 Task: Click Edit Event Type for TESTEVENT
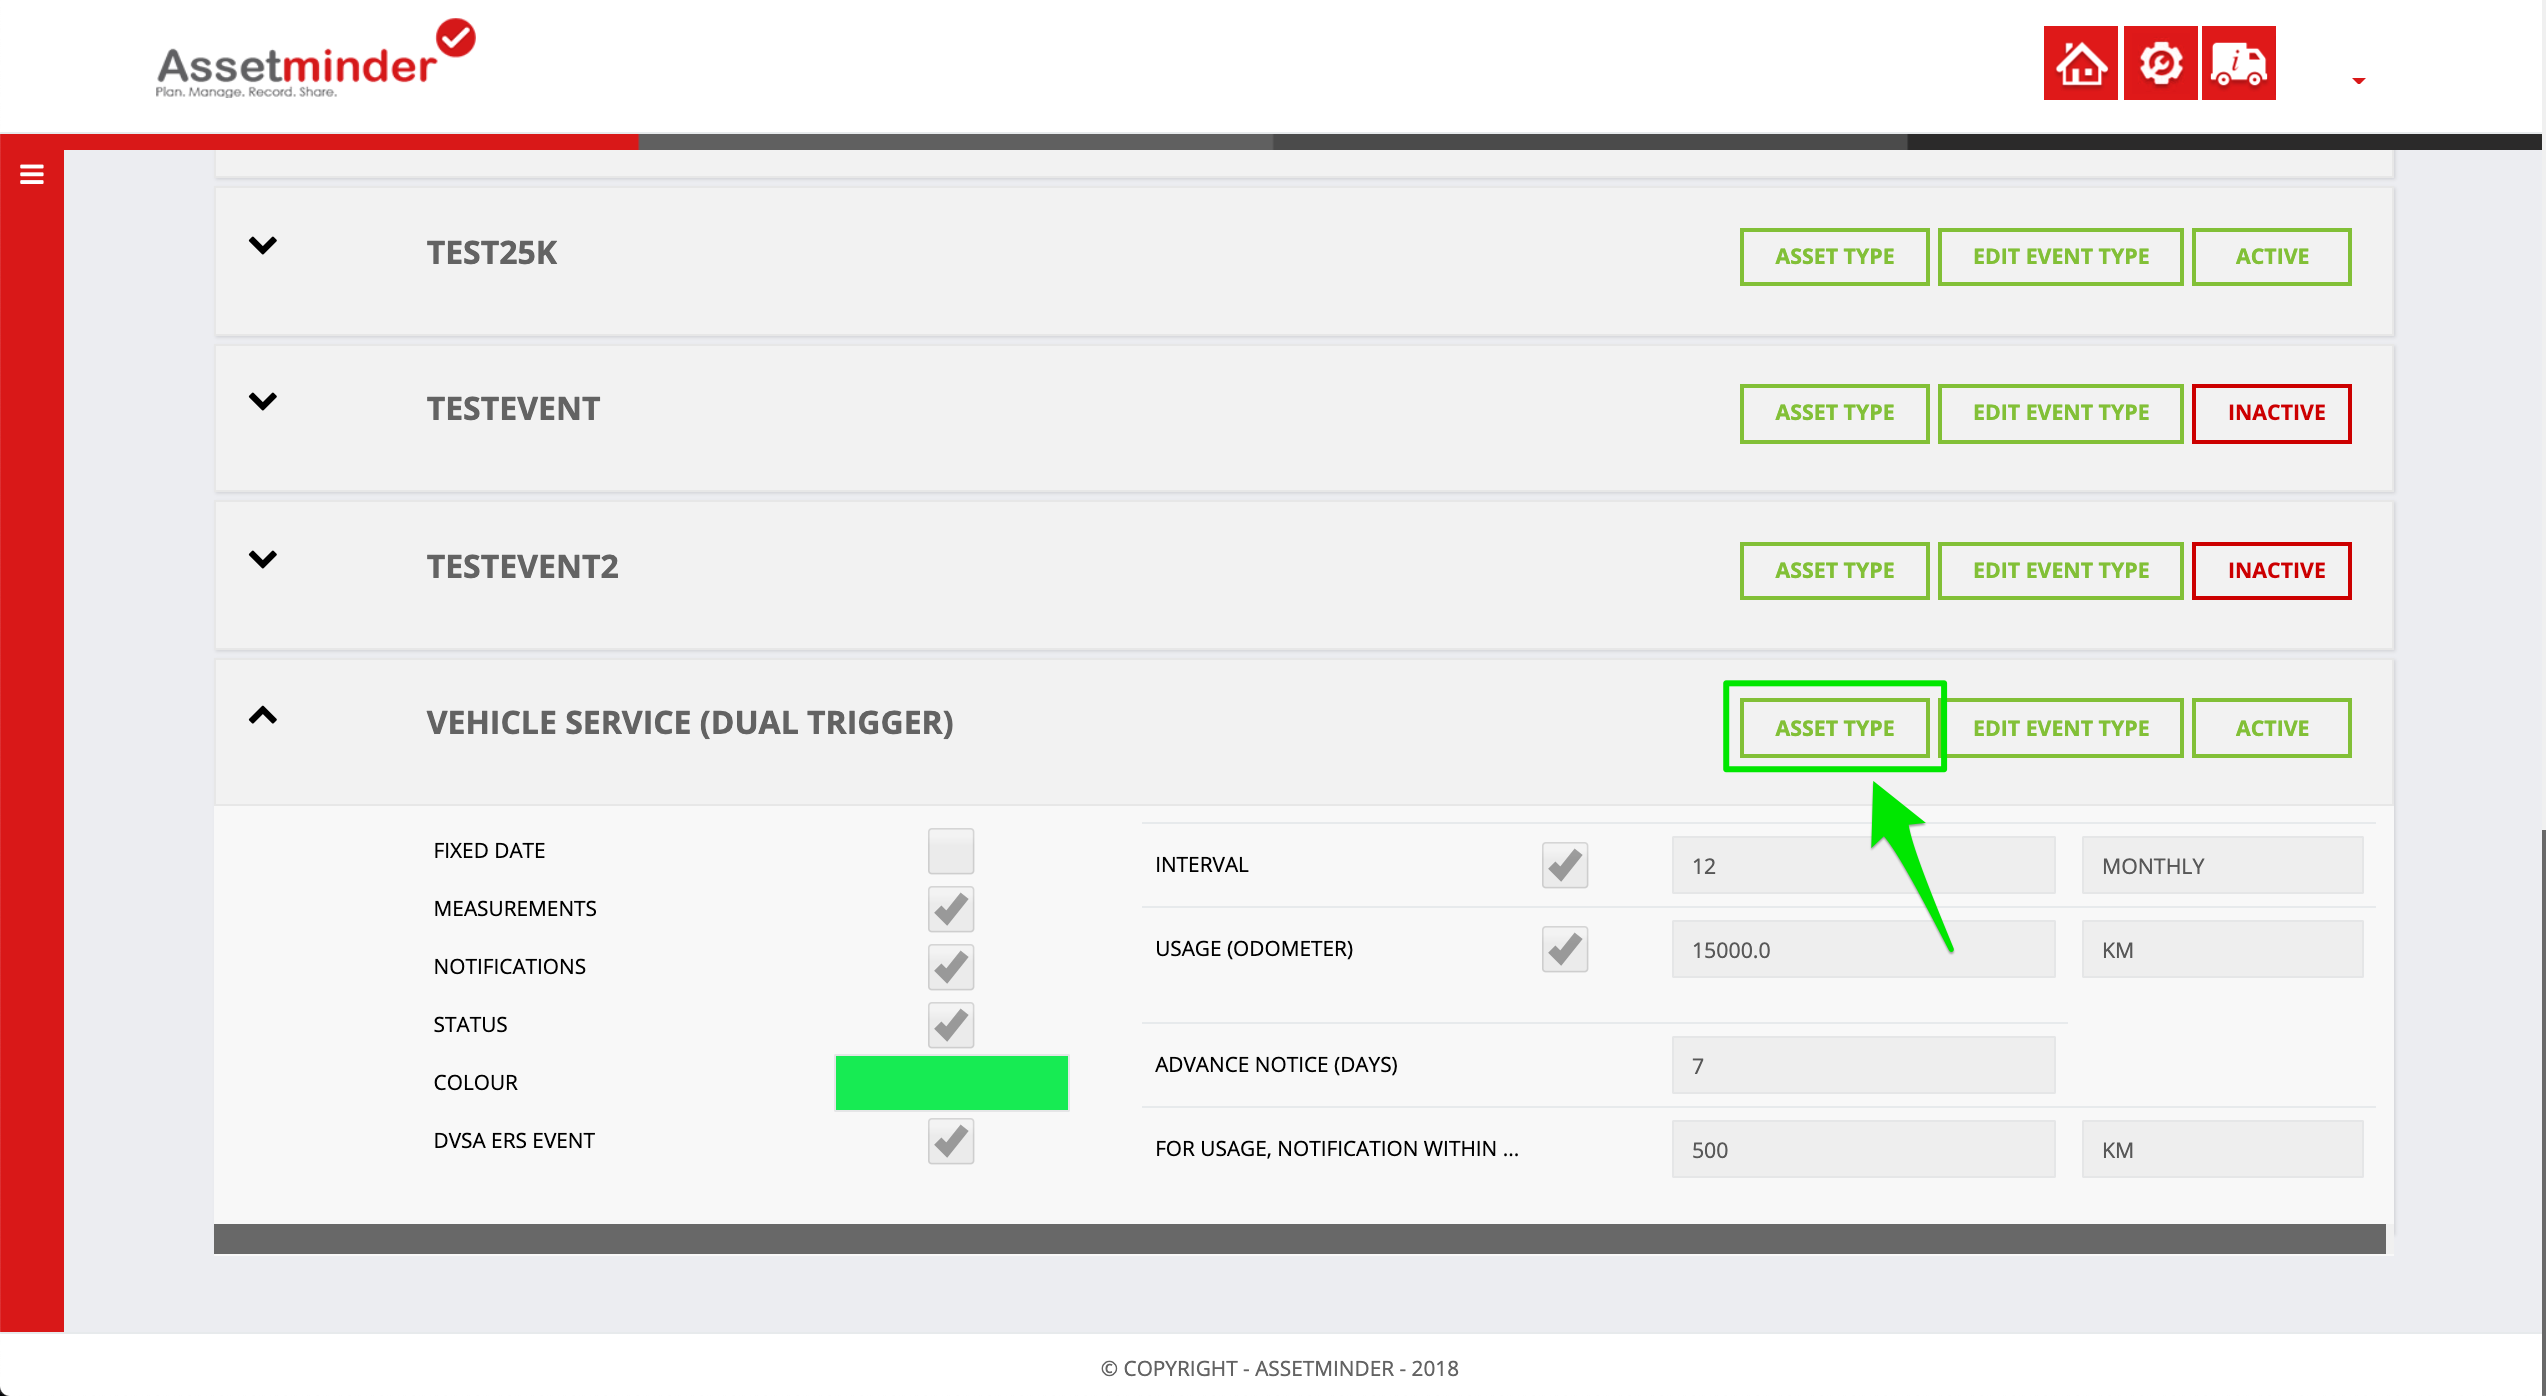click(2060, 413)
